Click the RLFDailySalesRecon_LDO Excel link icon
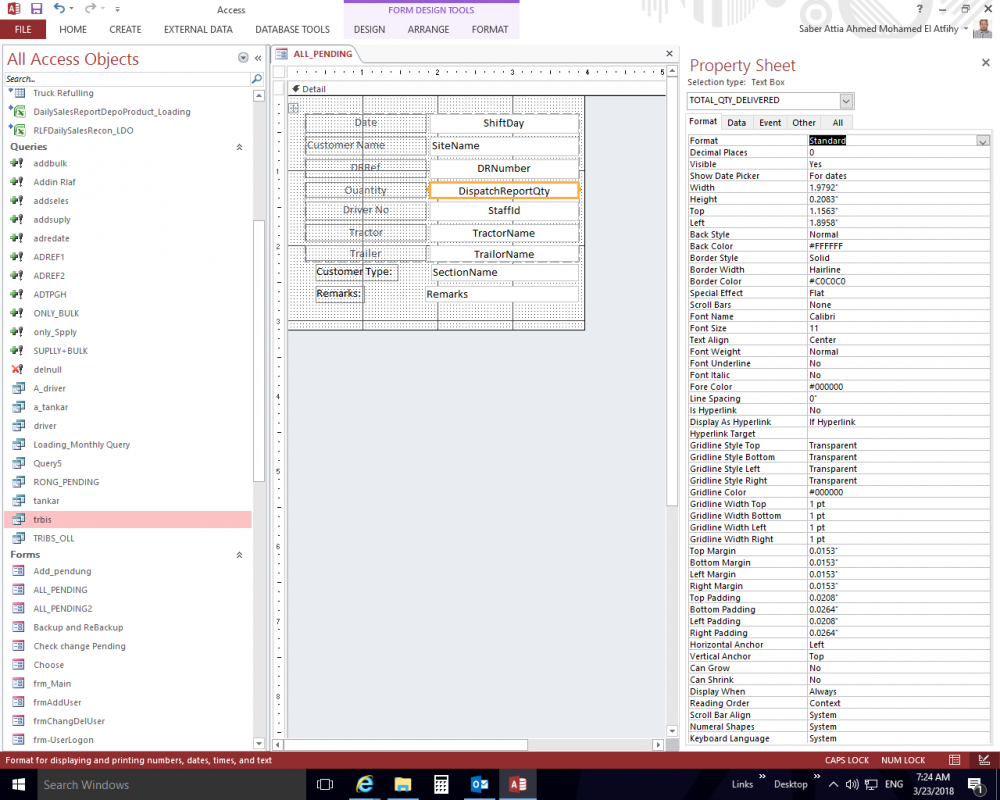This screenshot has height=800, width=1000. pos(17,130)
